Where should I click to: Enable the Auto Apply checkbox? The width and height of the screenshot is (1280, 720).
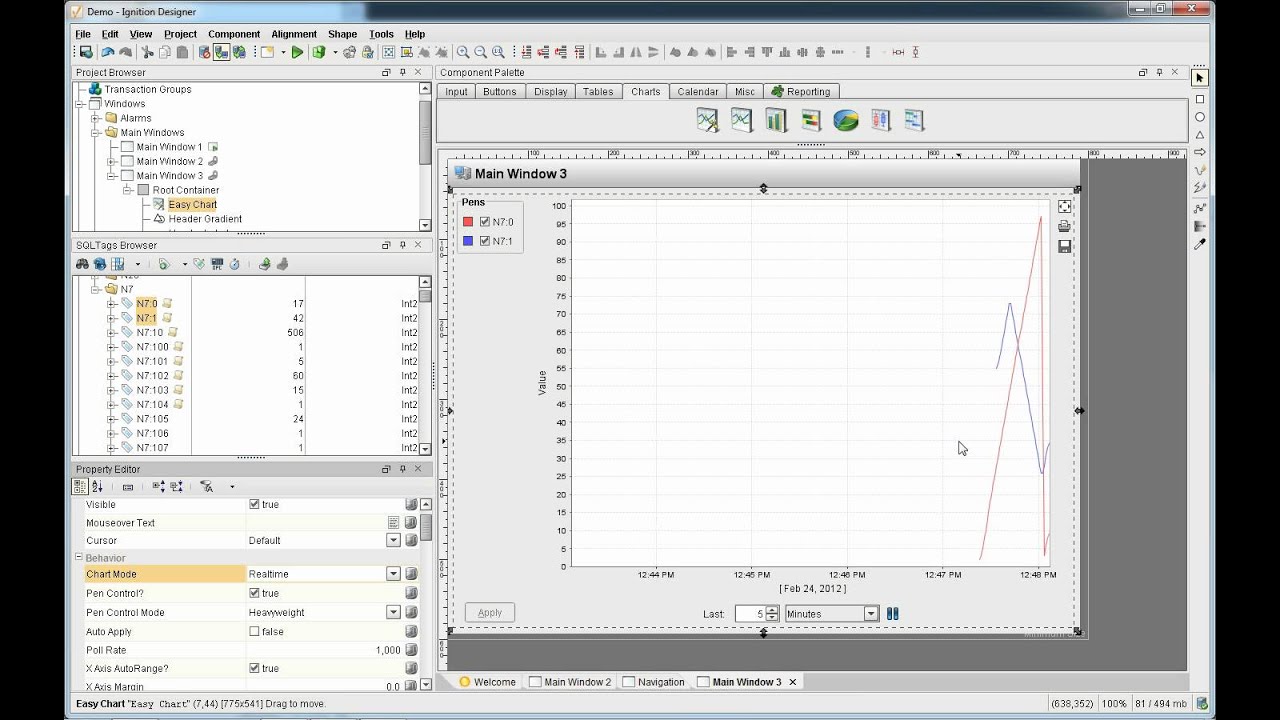pos(254,631)
